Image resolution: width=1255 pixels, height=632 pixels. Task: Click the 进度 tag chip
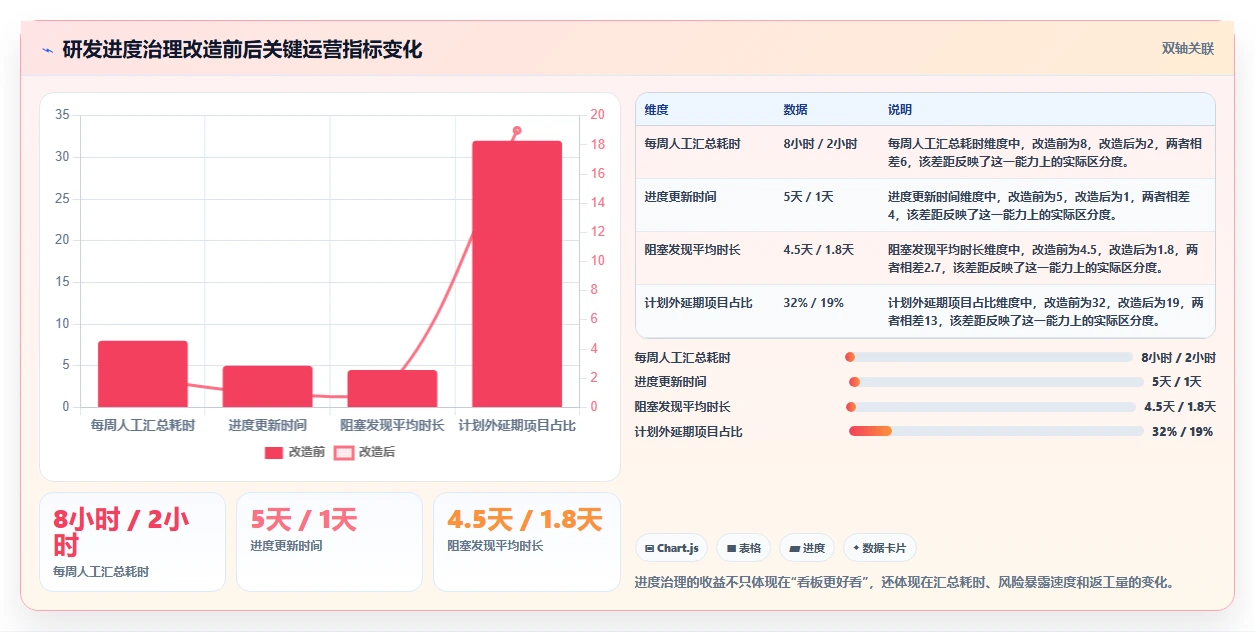coord(807,548)
